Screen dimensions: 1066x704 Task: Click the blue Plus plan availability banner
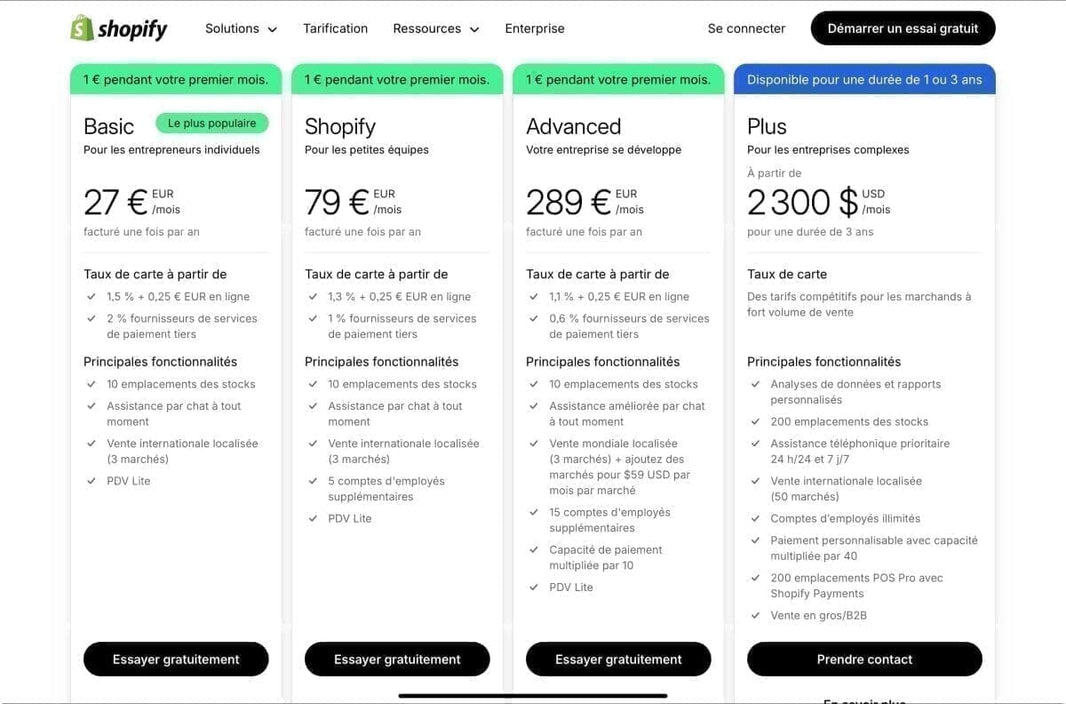[864, 79]
